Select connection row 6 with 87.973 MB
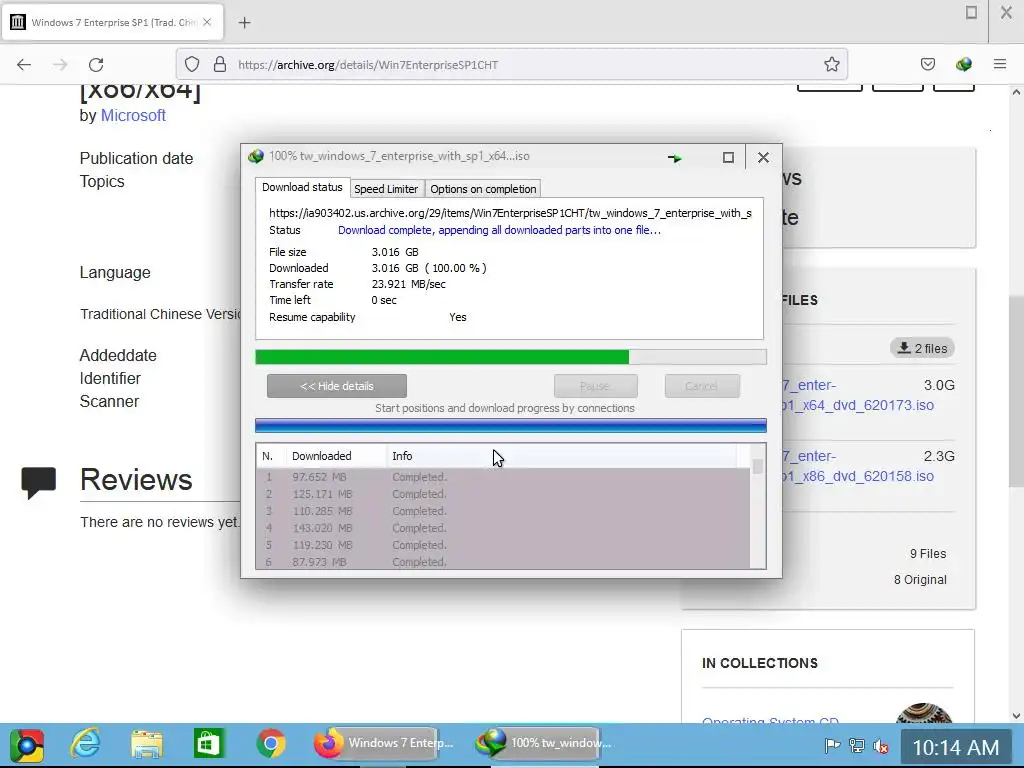The width and height of the screenshot is (1024, 768). [503, 562]
